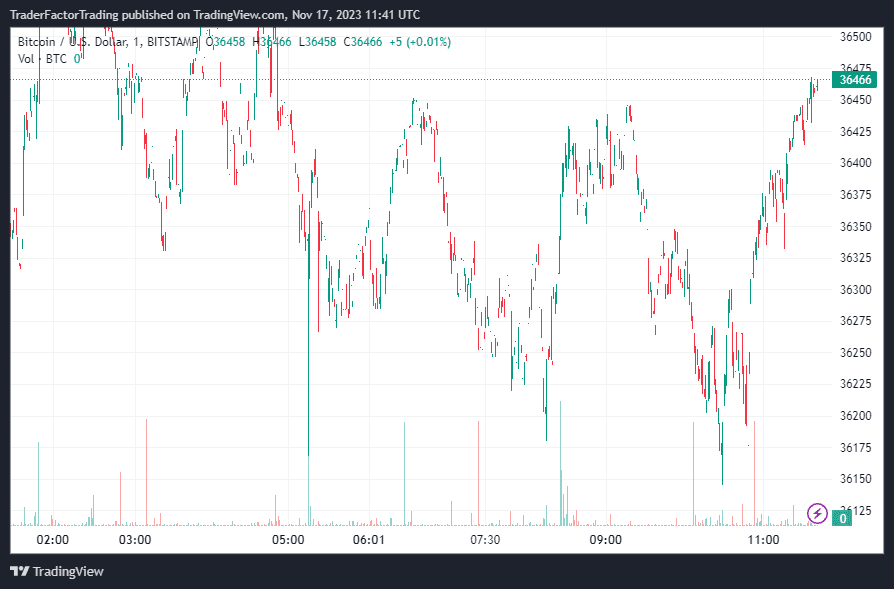Select the 07:30 time axis label

pyautogui.click(x=485, y=540)
